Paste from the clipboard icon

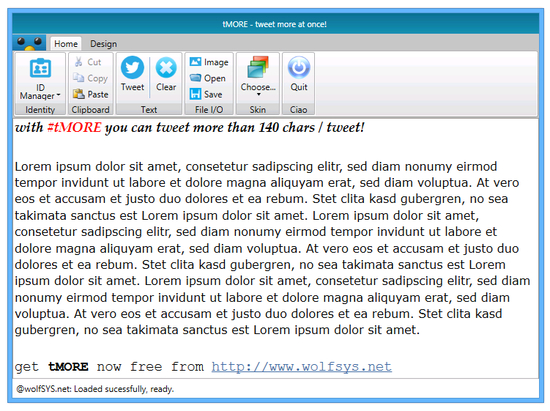pos(79,94)
